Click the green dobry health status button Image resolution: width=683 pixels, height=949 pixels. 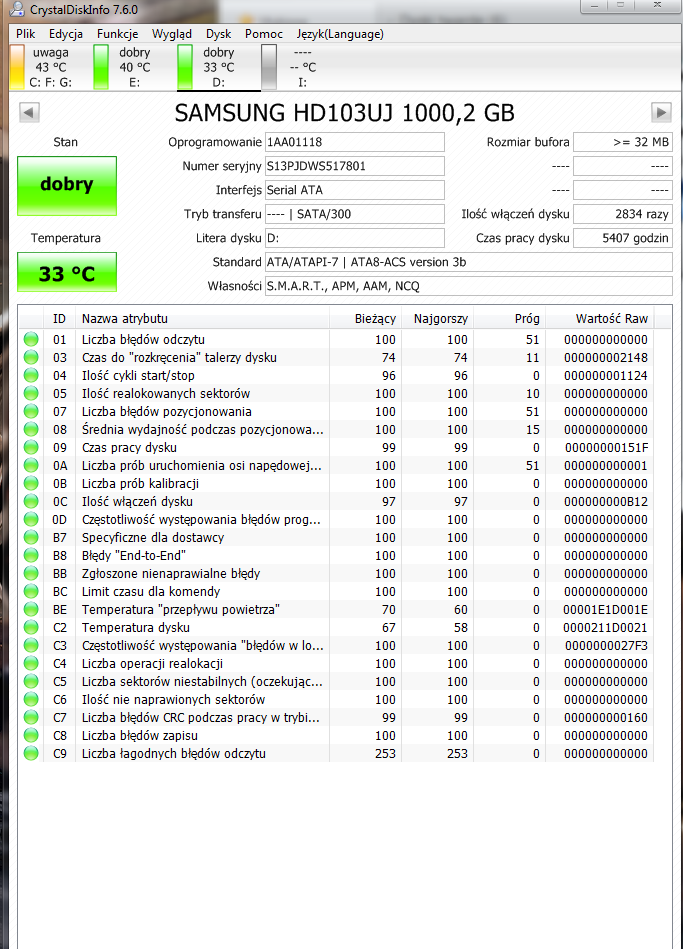(x=67, y=186)
